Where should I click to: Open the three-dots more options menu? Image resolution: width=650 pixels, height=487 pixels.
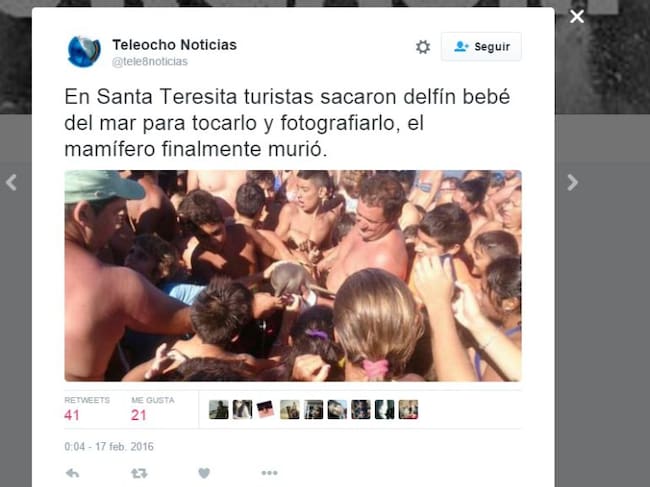pos(269,473)
